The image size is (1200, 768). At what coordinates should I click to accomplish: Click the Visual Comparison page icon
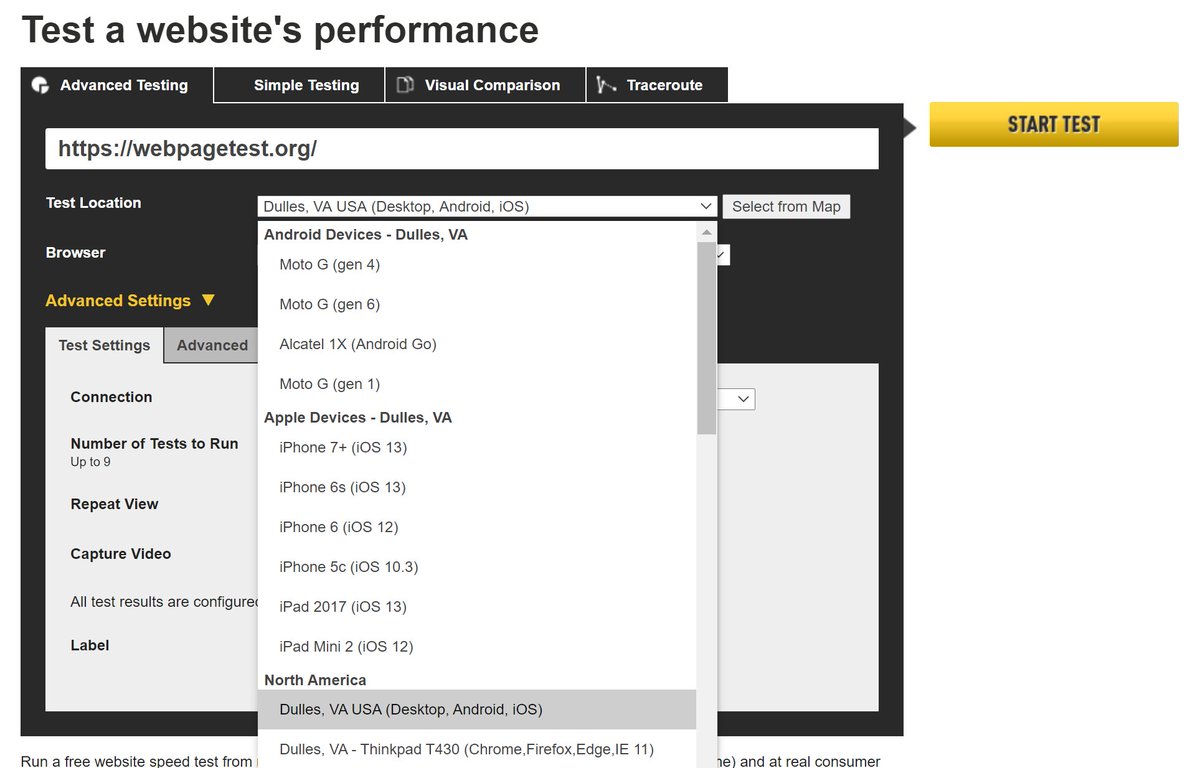click(405, 85)
